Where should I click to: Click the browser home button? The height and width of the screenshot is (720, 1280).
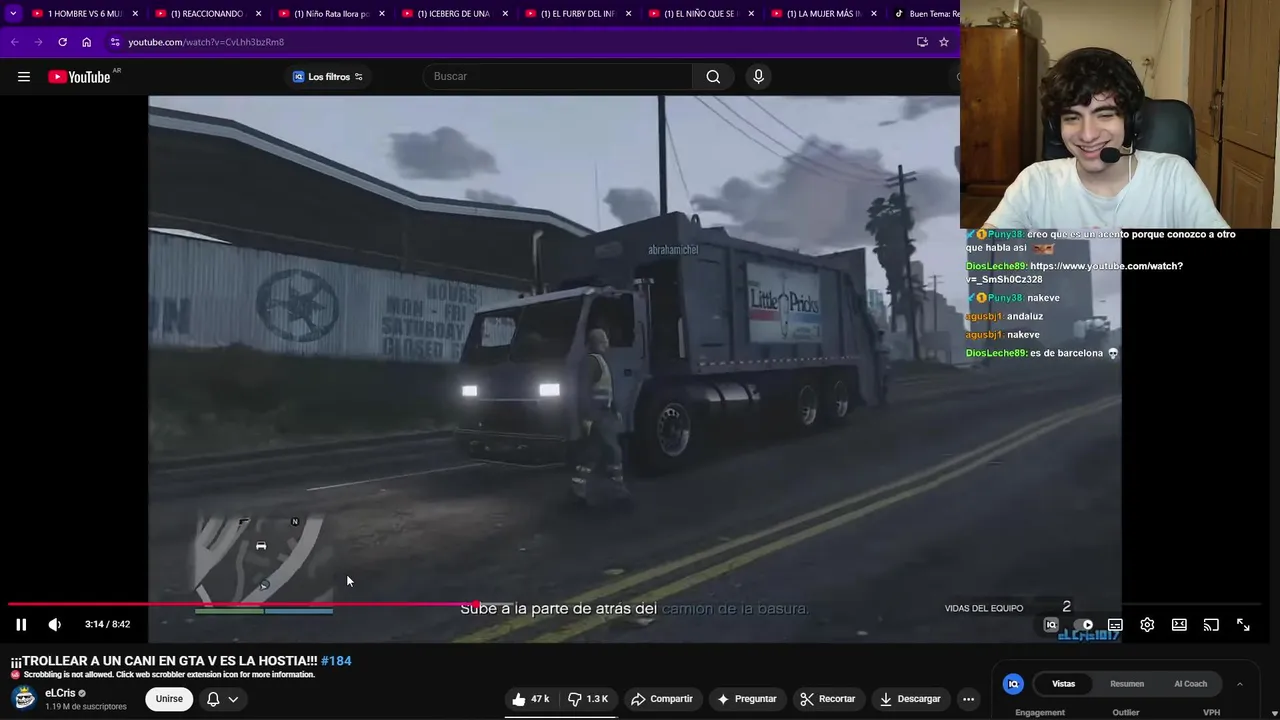(87, 42)
